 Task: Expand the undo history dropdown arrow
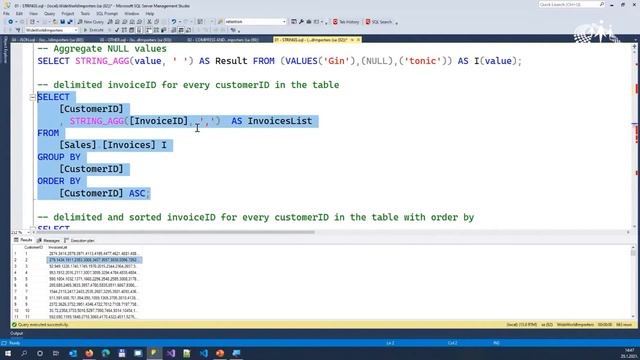pyautogui.click(x=180, y=22)
